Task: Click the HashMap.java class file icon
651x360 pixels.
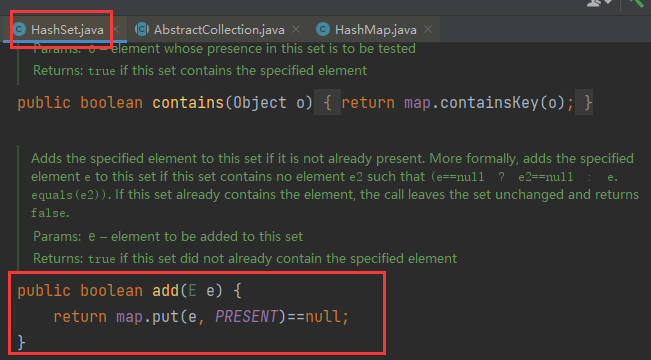Action: coord(323,29)
